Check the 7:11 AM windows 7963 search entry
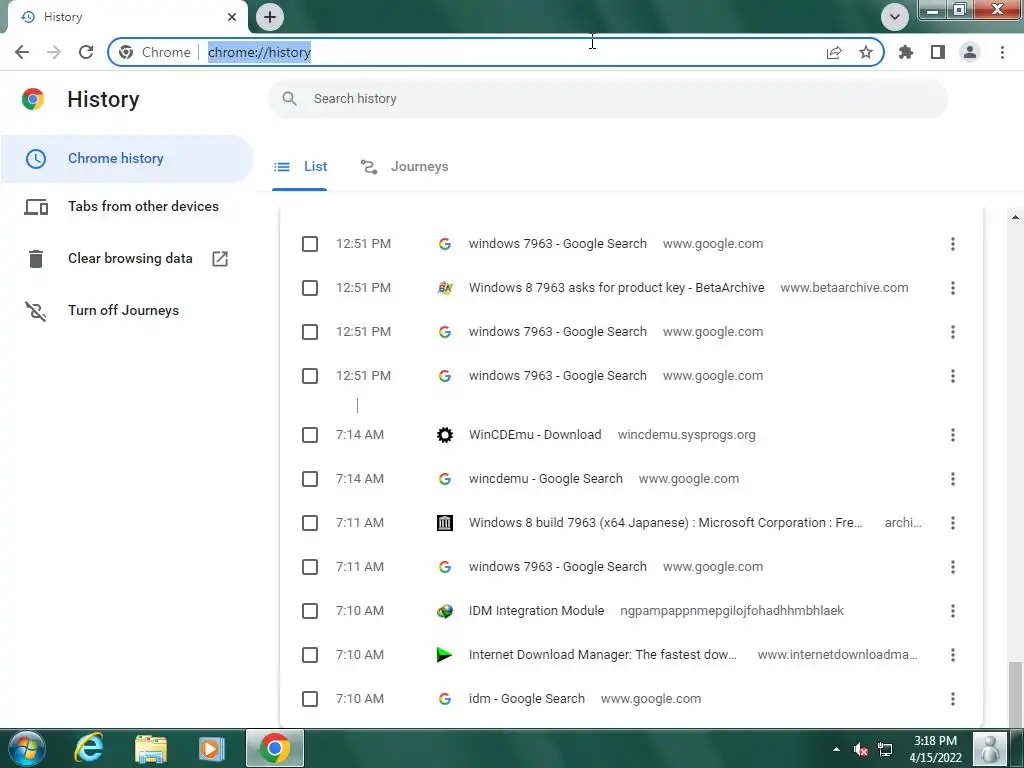The image size is (1024, 768). click(310, 567)
